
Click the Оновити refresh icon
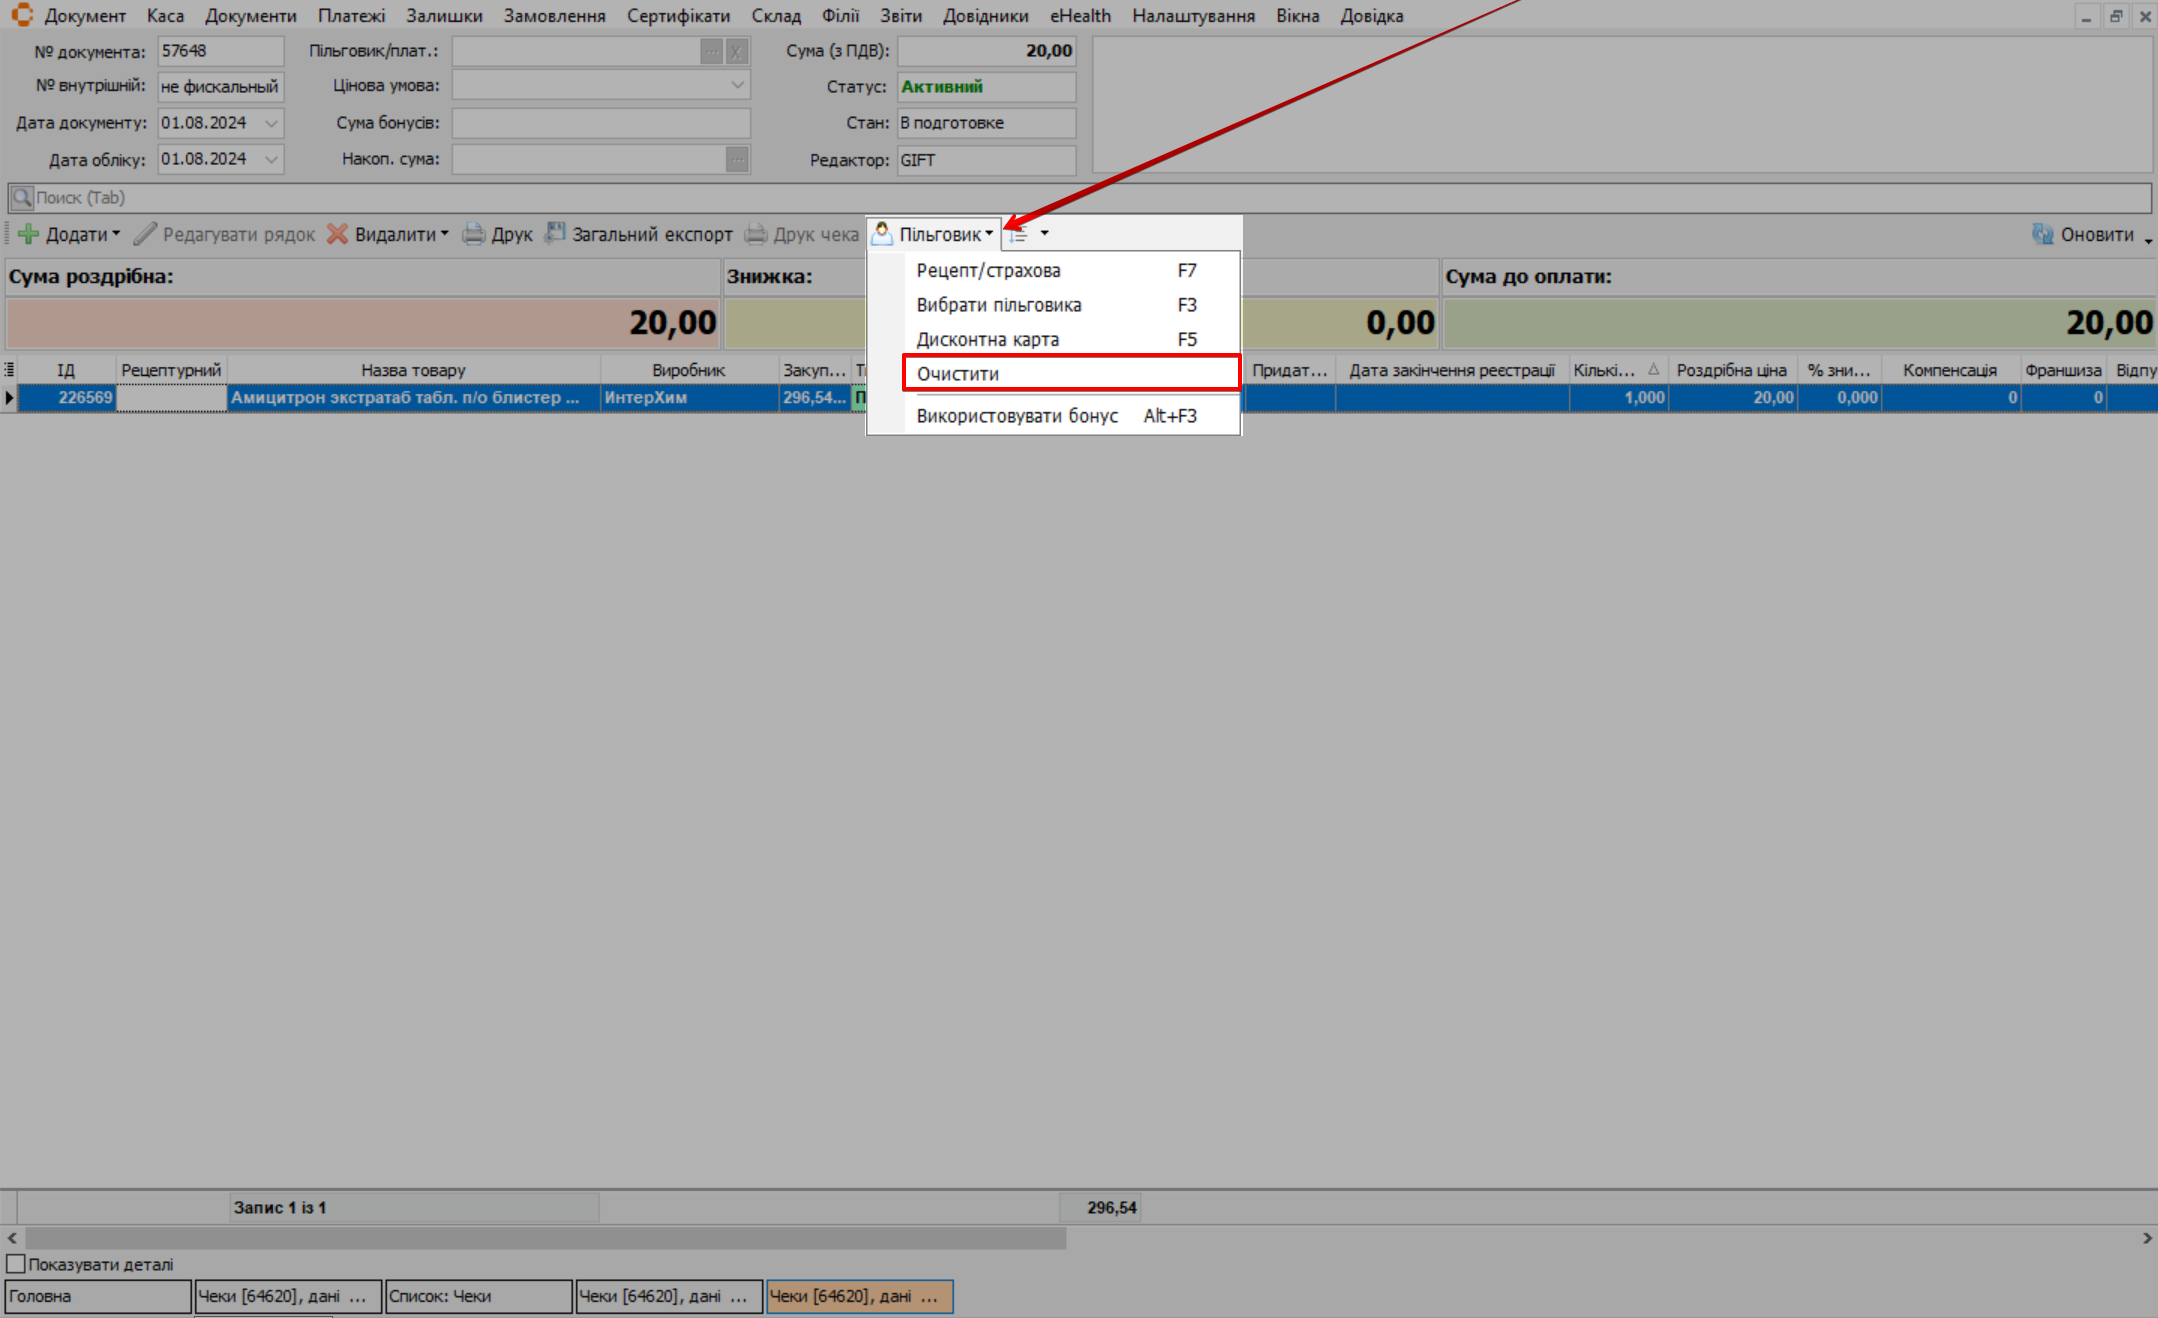2042,234
